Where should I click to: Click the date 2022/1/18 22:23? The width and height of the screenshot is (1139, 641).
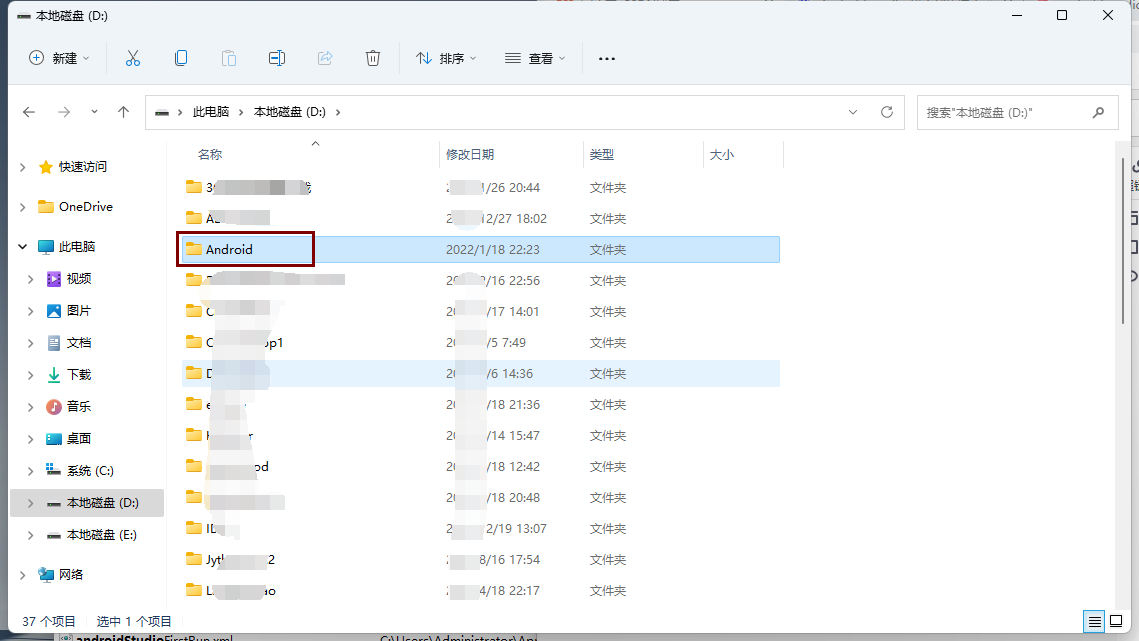pyautogui.click(x=493, y=249)
